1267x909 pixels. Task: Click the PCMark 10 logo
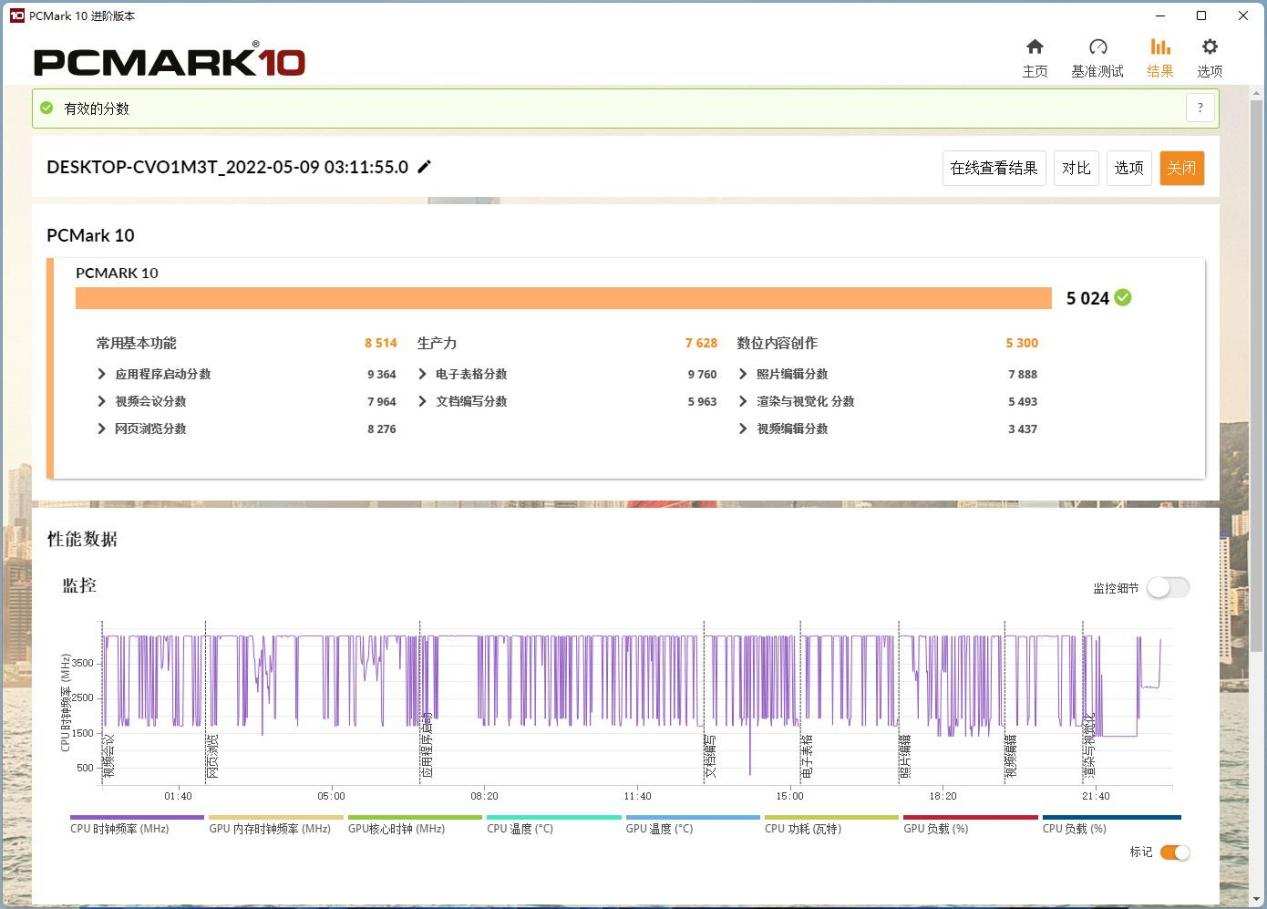[x=169, y=62]
